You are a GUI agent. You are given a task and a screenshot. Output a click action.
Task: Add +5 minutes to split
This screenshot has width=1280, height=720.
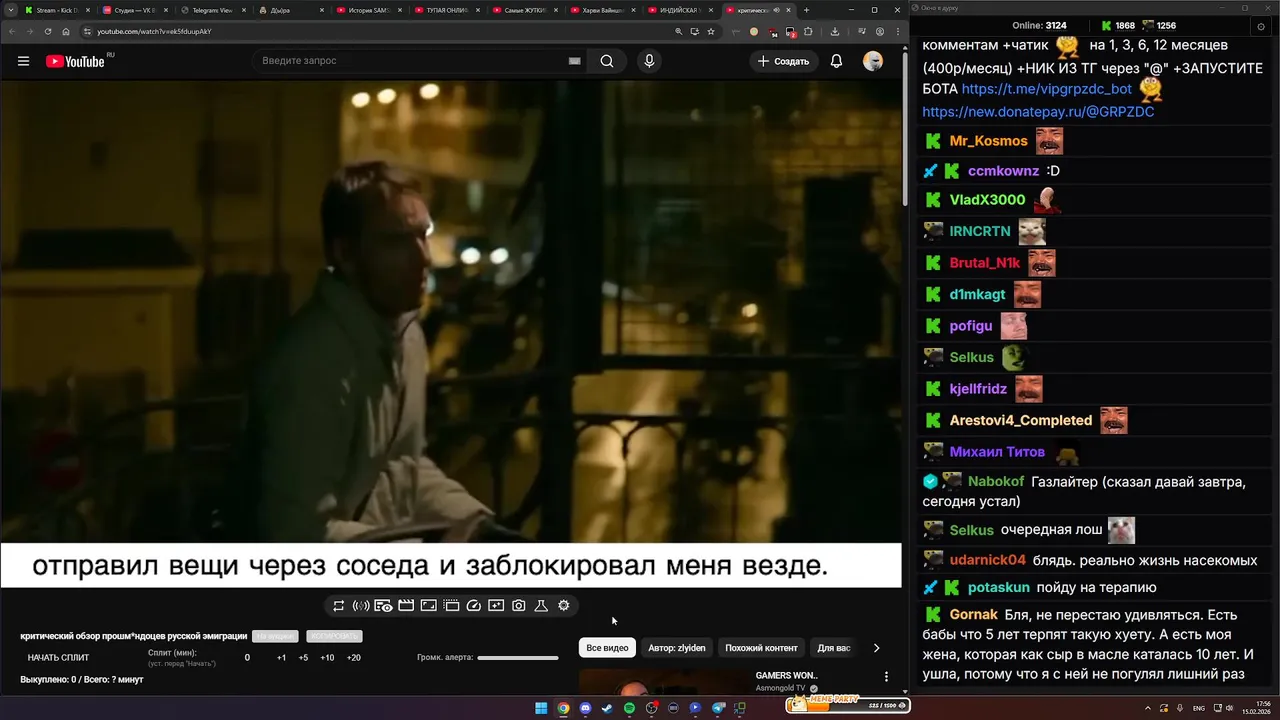(x=303, y=658)
